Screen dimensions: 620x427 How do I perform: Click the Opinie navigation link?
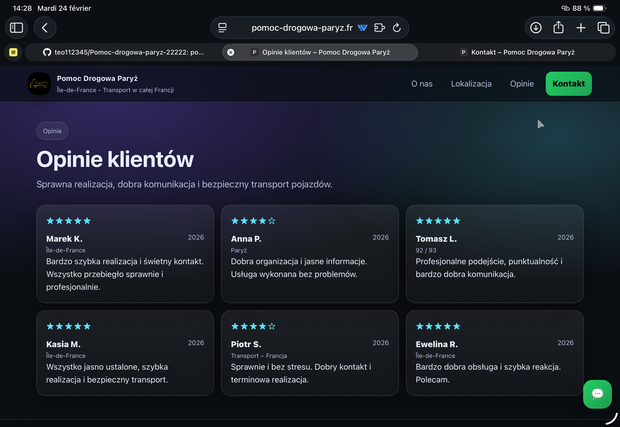click(x=522, y=84)
